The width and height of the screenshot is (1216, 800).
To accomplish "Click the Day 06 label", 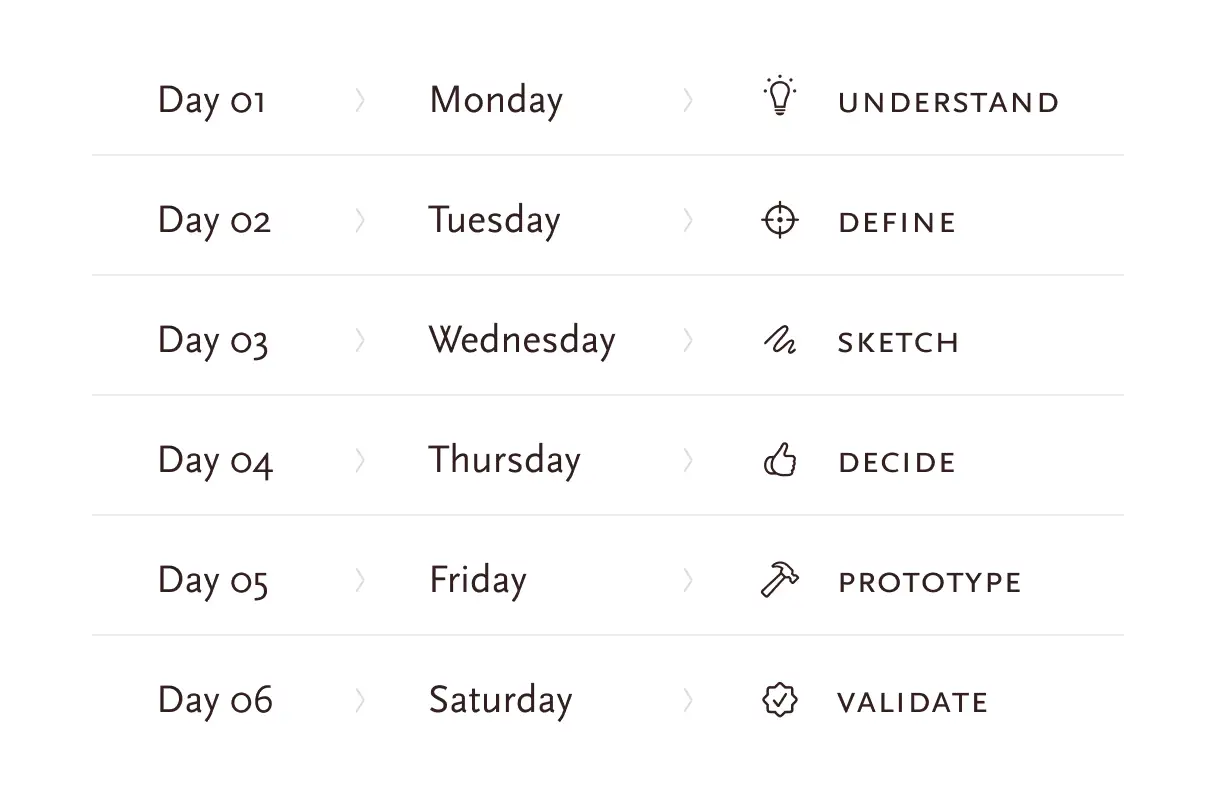I will tap(215, 700).
